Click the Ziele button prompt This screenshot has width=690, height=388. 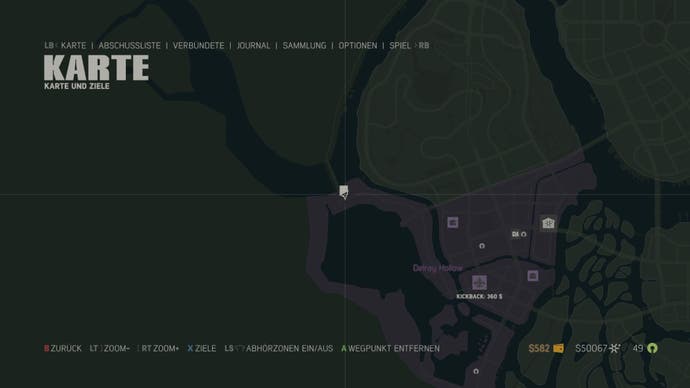pos(202,348)
